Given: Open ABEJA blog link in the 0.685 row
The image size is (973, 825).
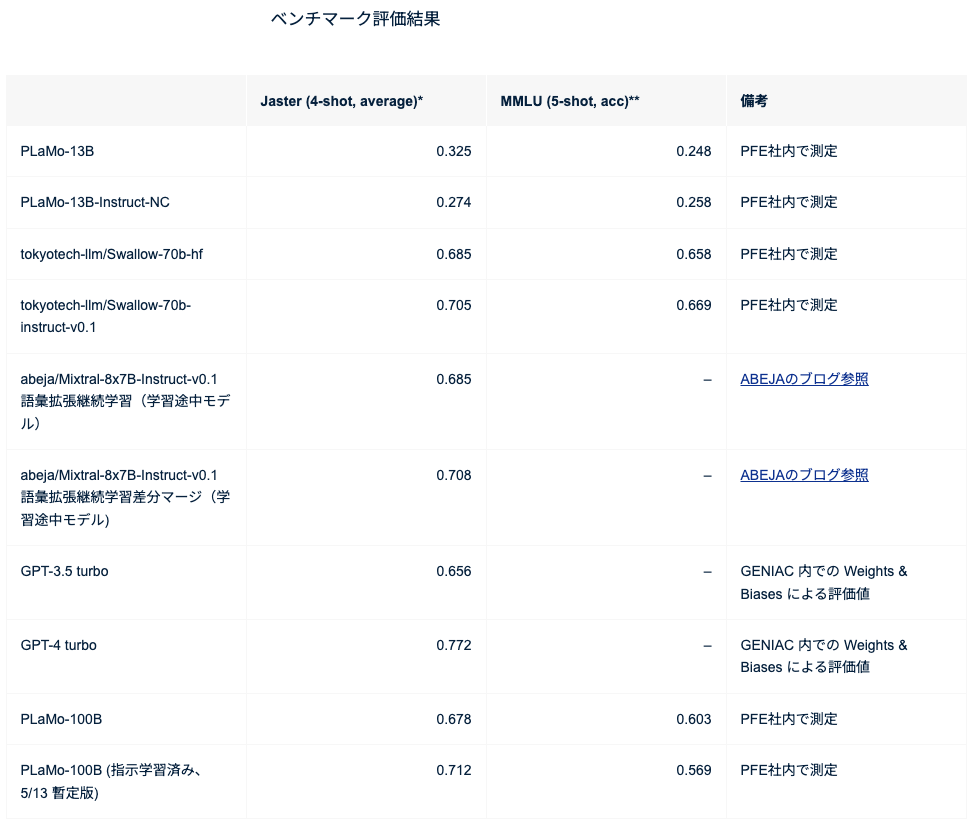Looking at the screenshot, I should 804,379.
